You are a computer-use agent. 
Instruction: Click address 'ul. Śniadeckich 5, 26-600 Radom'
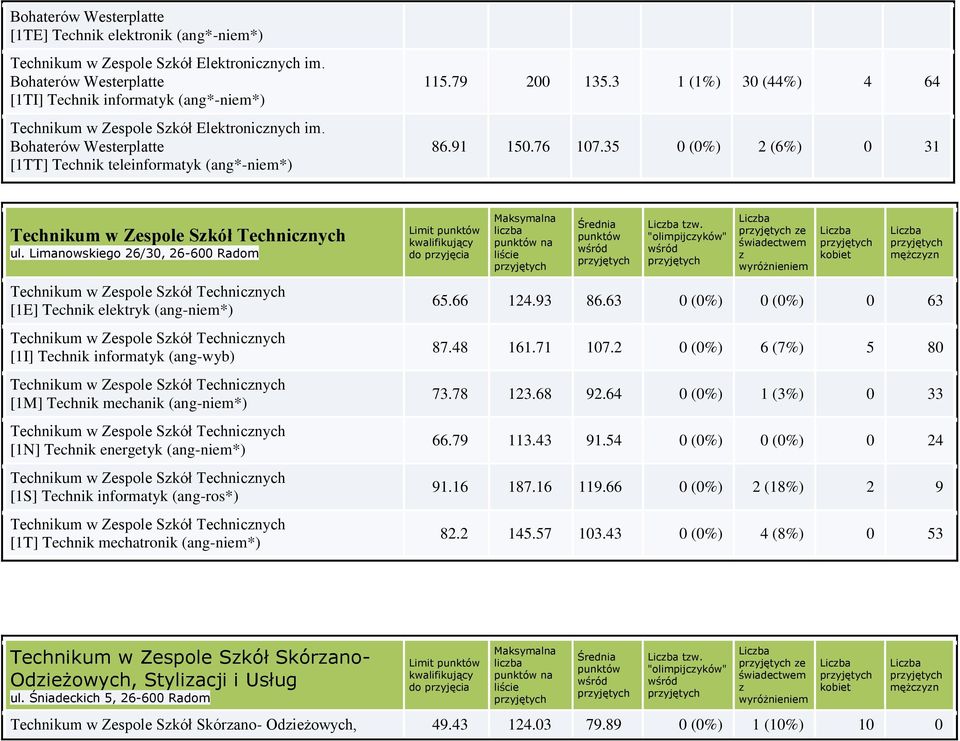point(110,698)
